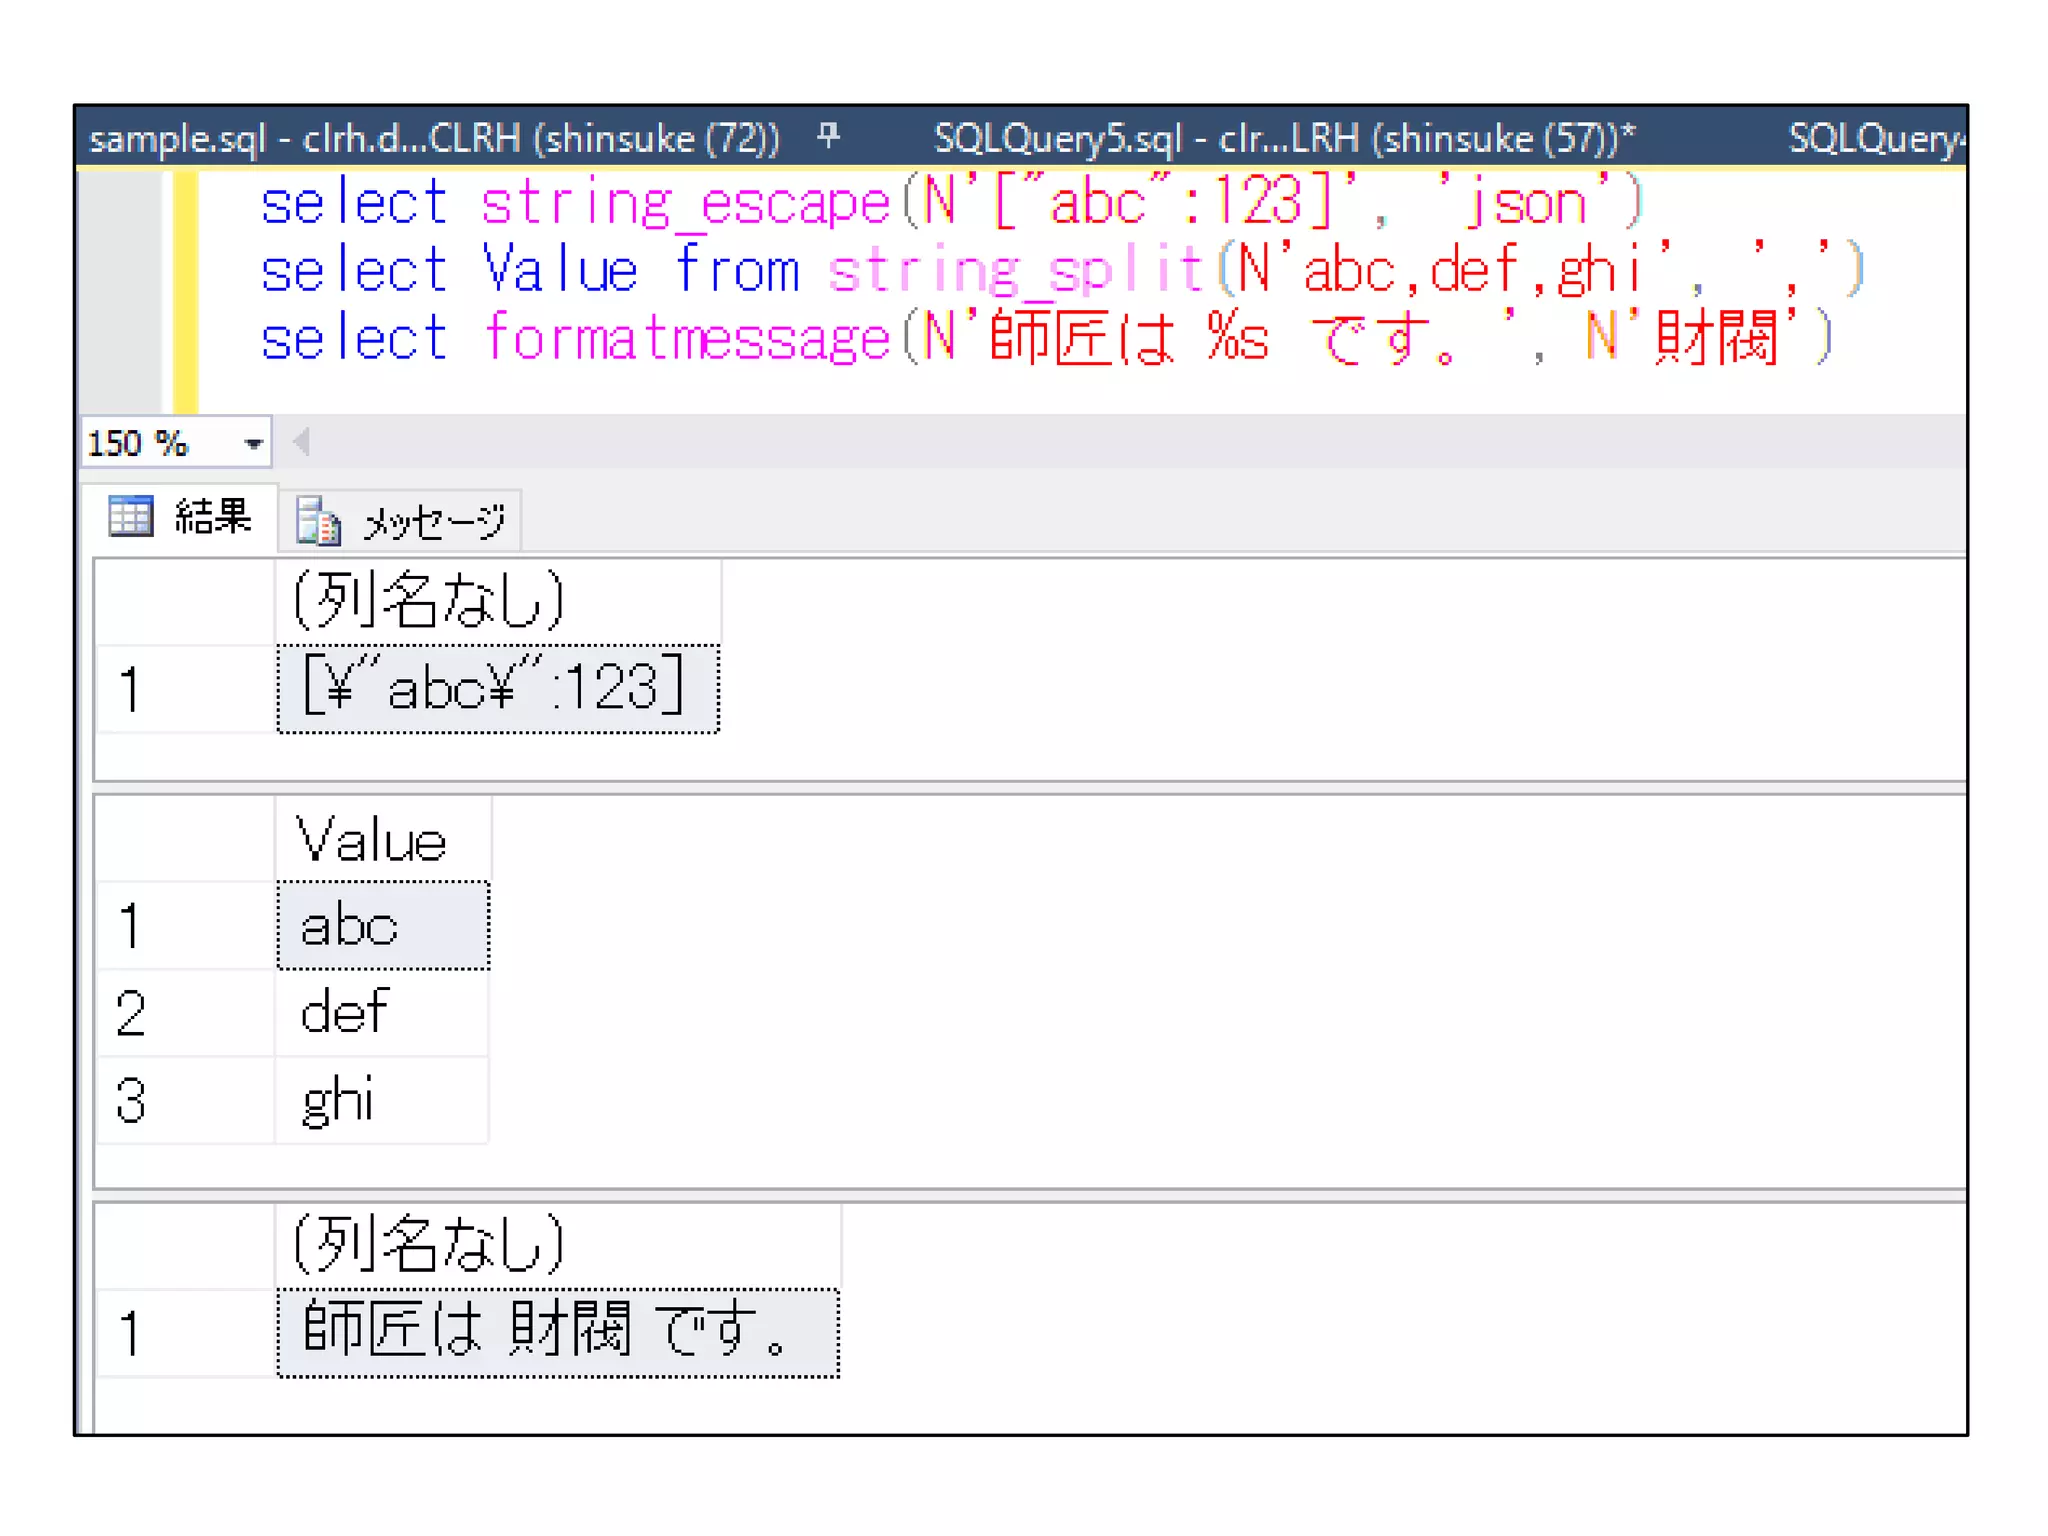Select the 結果 results tab
The image size is (2048, 1536).
(211, 517)
